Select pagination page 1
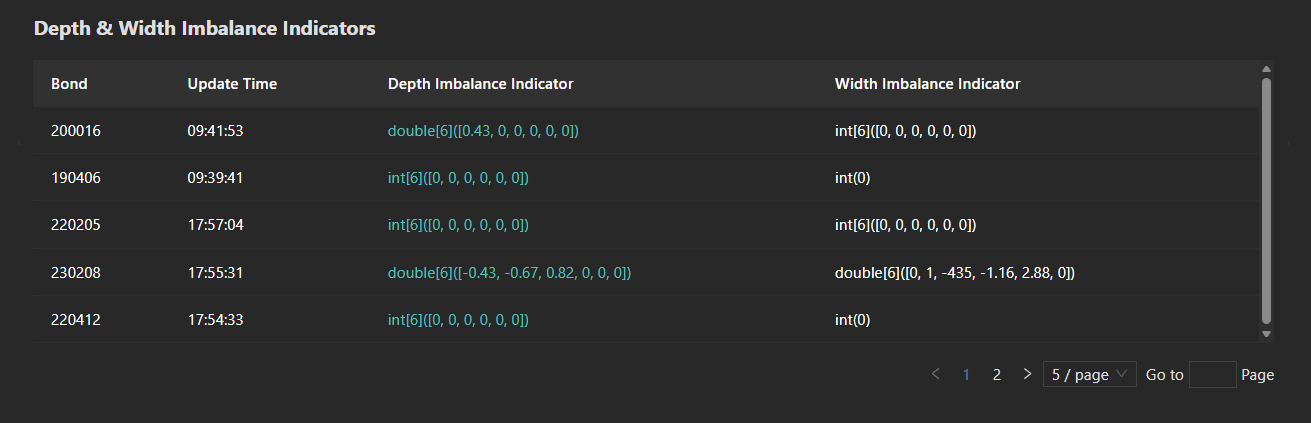The height and width of the screenshot is (423, 1311). tap(966, 374)
